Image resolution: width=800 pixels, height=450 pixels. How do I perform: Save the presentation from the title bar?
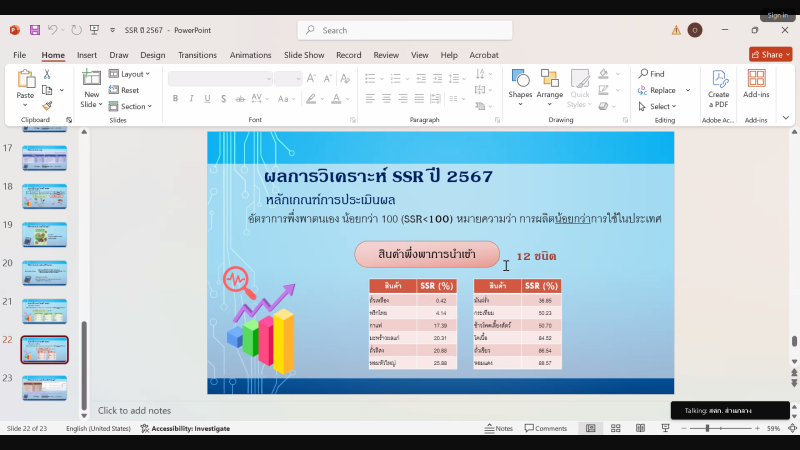35,30
